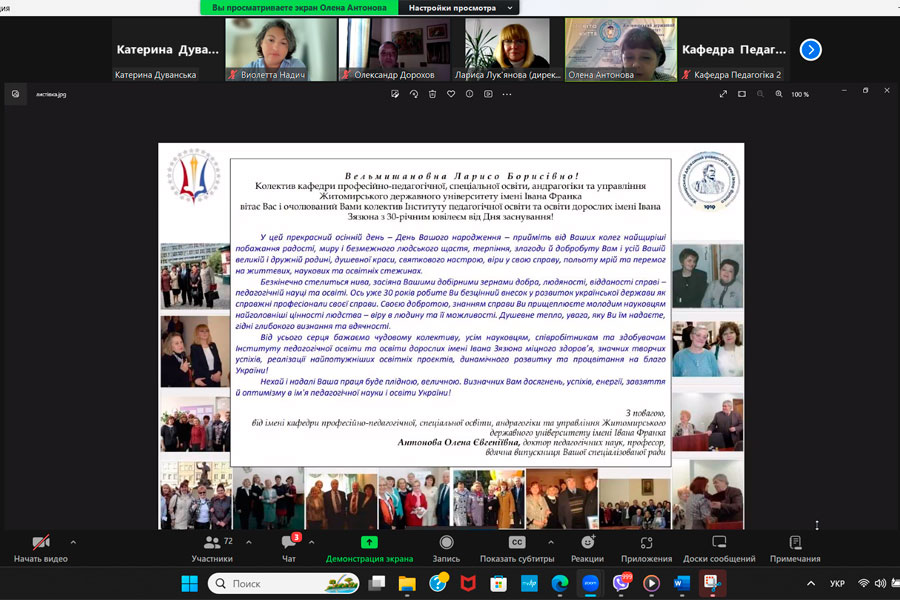Select Олександр Дорохов video thumbnail

[394, 49]
